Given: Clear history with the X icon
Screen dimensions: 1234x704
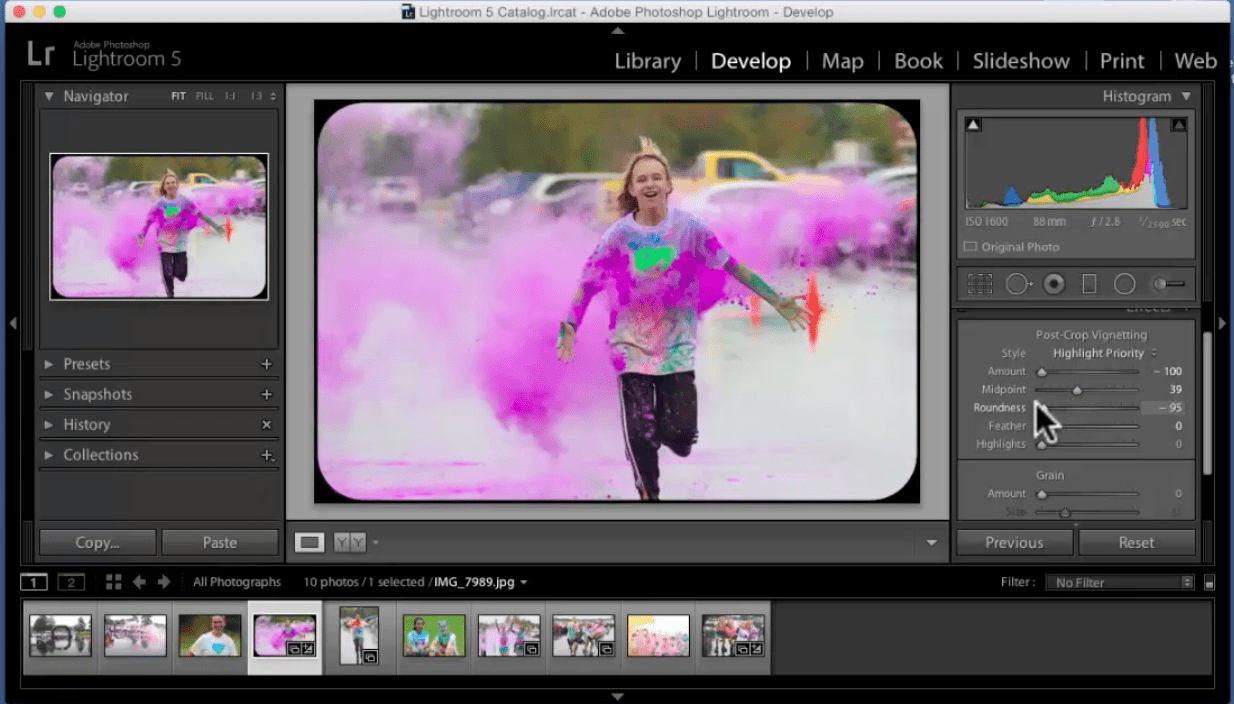Looking at the screenshot, I should [266, 424].
